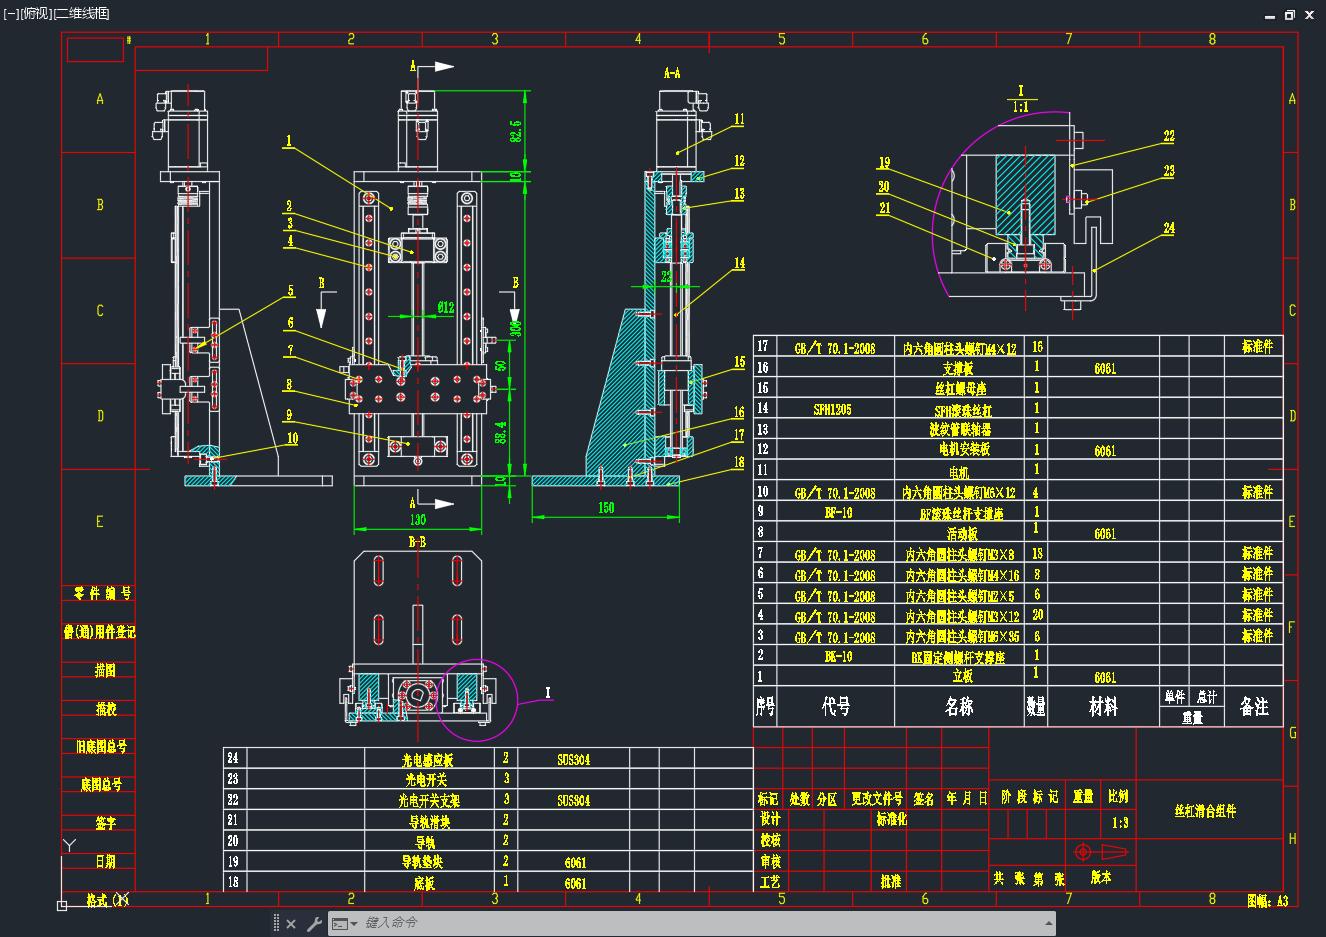This screenshot has height=937, width=1326.
Task: Select the header cell "代号"
Action: click(x=836, y=707)
